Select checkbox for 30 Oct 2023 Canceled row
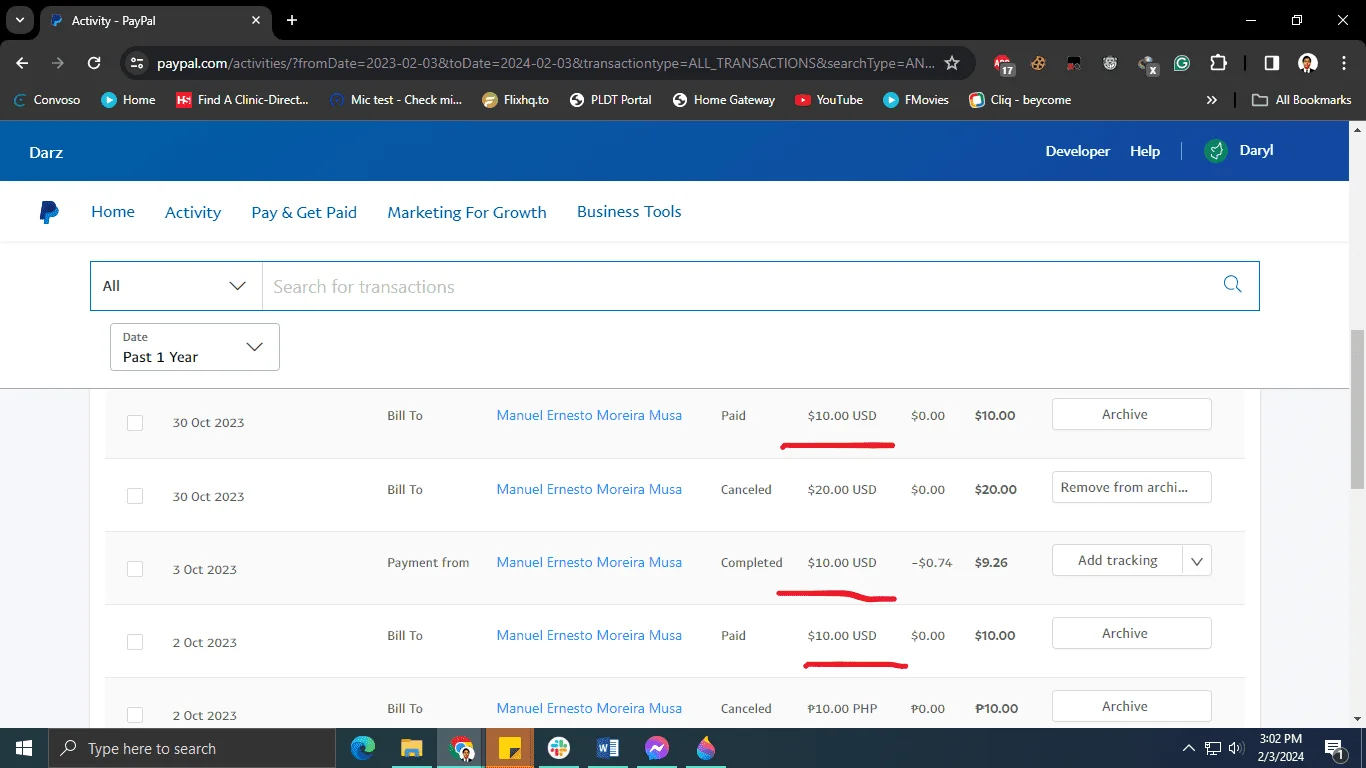The image size is (1366, 768). pos(135,496)
